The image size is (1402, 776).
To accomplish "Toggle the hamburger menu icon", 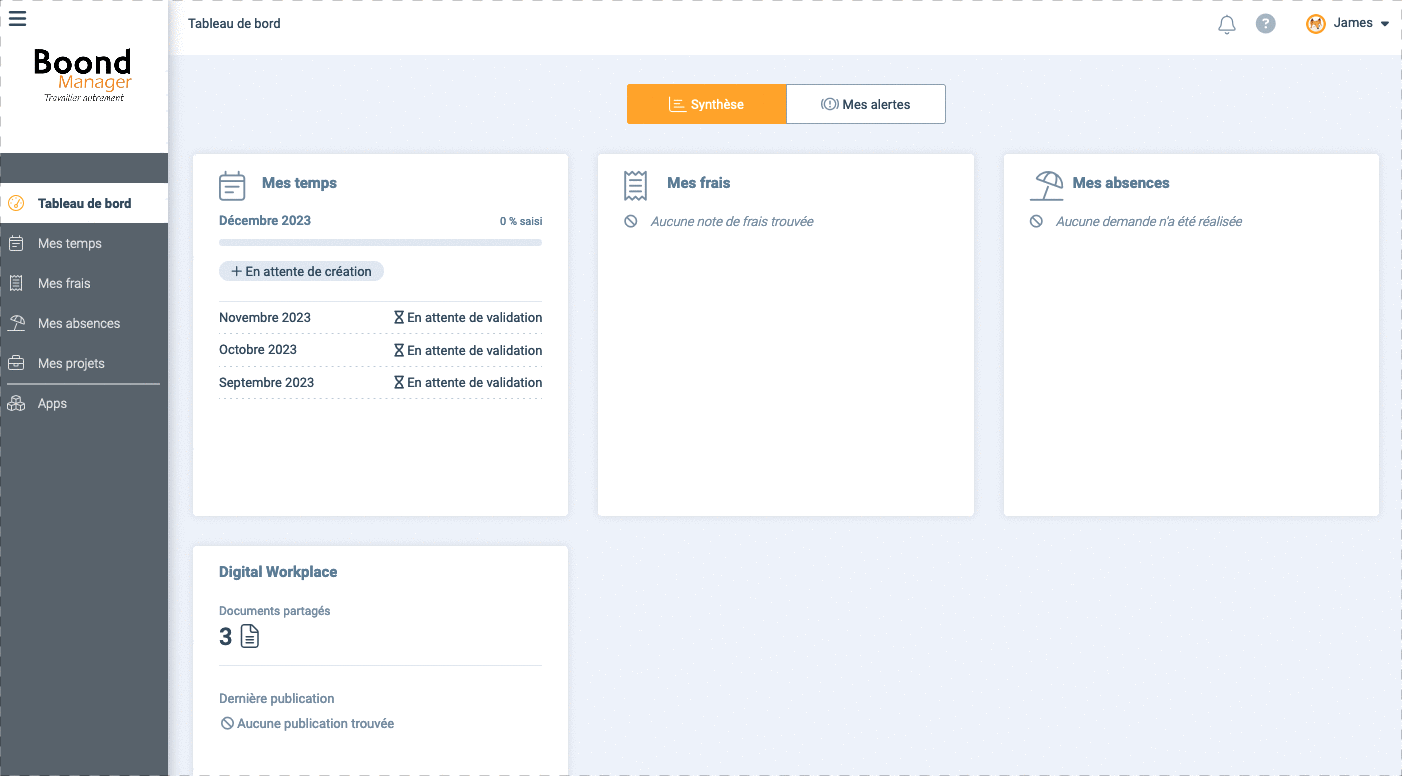I will point(17,19).
